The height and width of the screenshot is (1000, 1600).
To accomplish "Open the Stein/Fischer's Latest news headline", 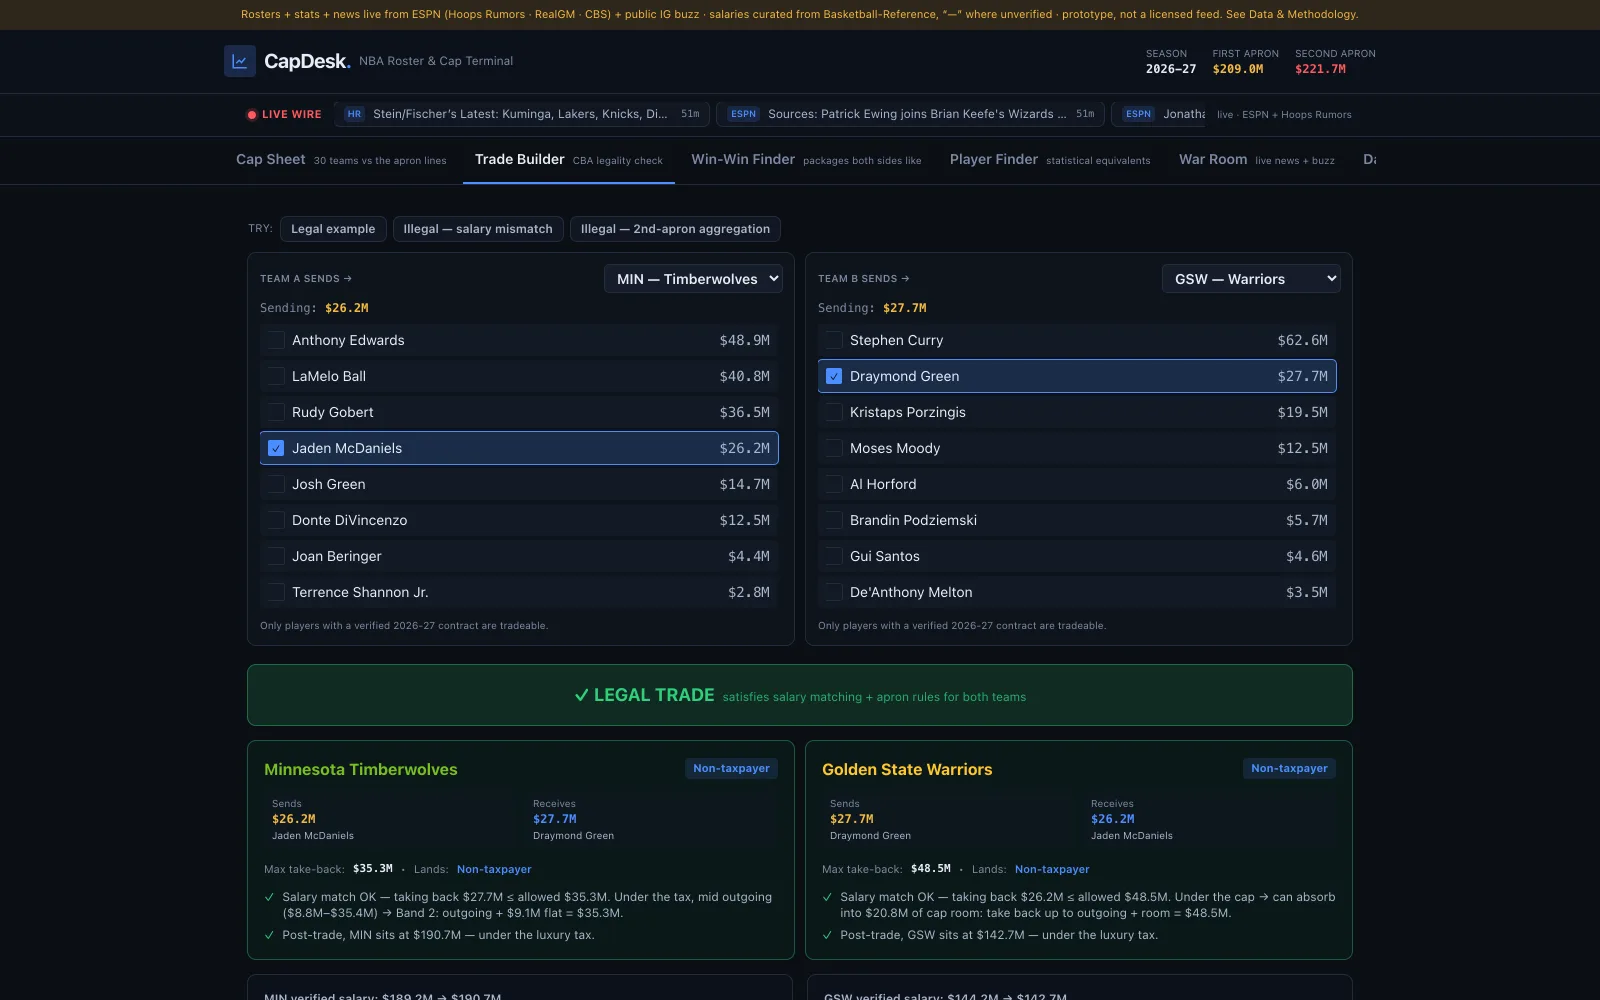I will (x=522, y=114).
